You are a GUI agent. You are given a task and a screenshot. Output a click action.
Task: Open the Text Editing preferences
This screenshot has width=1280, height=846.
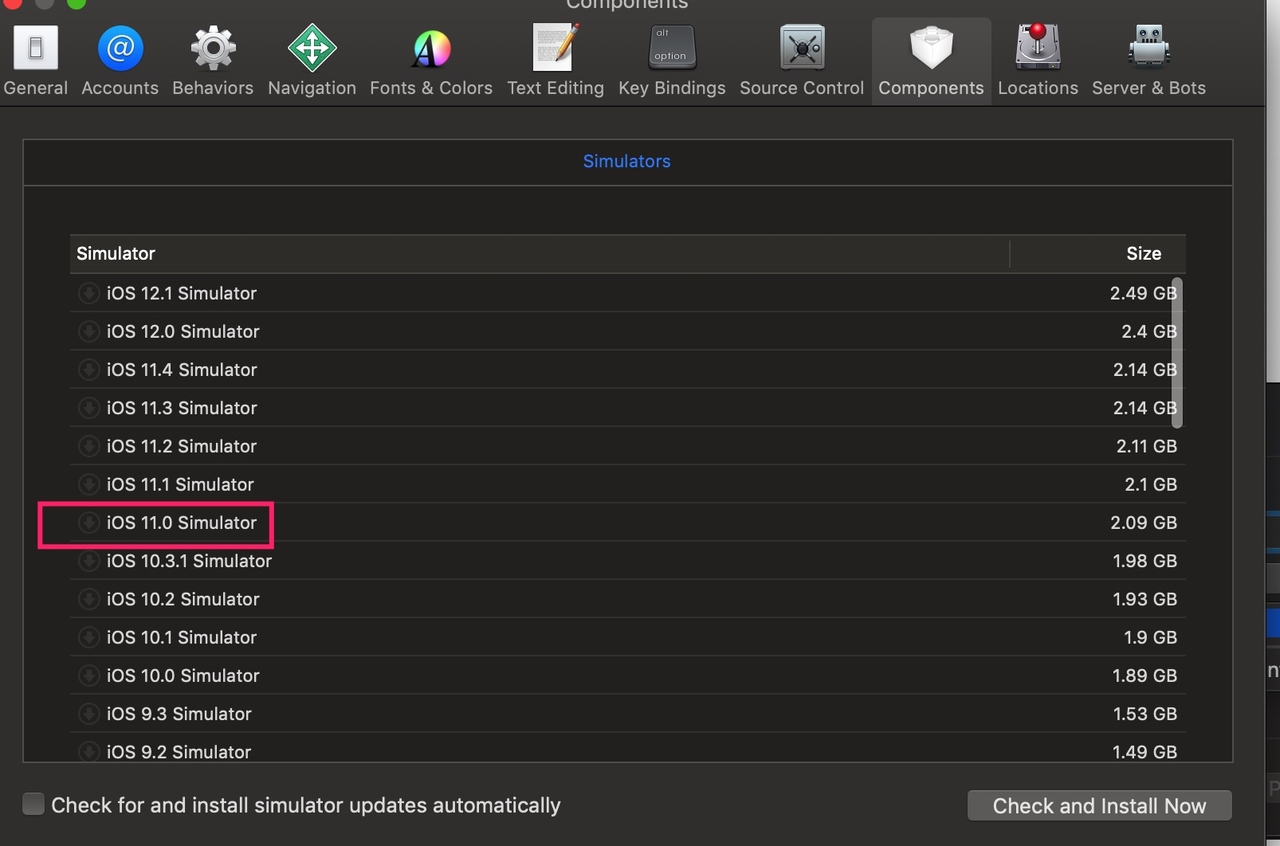(x=555, y=60)
